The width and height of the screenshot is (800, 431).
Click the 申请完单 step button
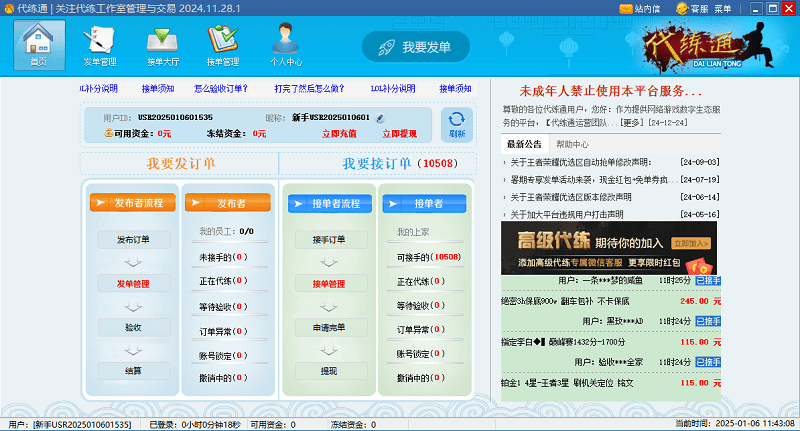tap(331, 327)
